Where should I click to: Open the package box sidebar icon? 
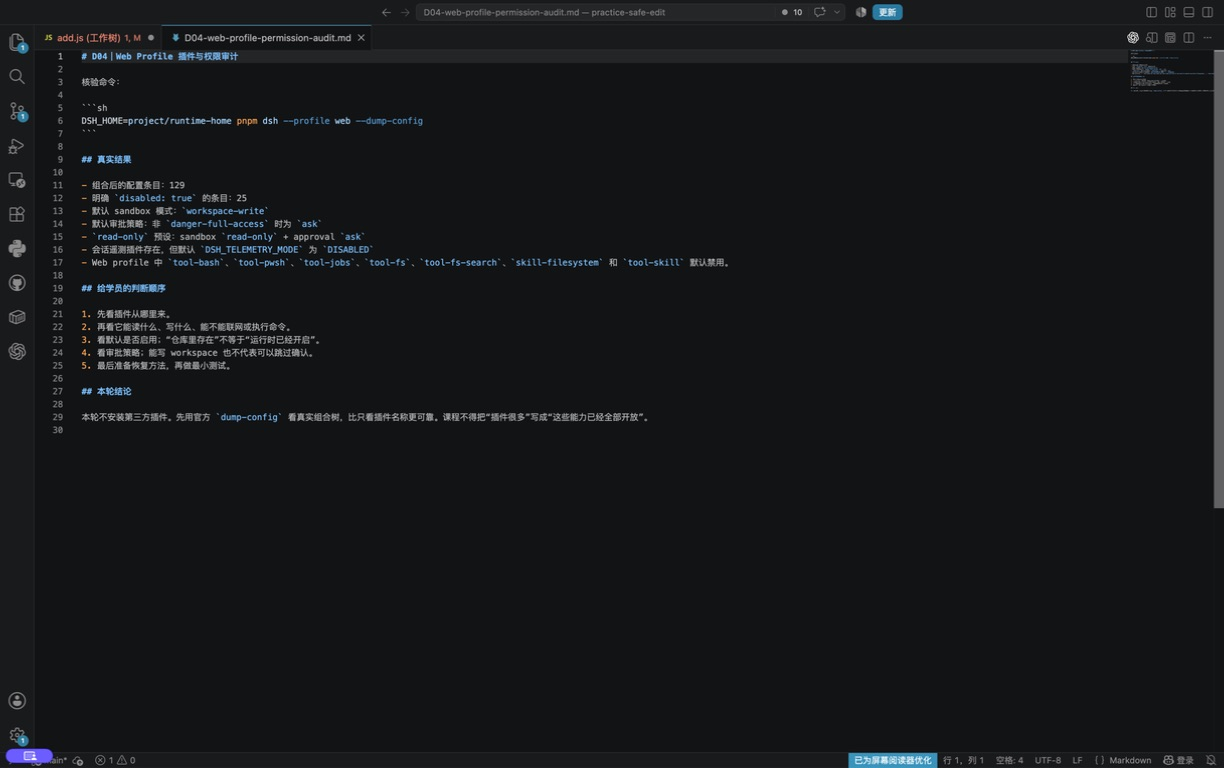pyautogui.click(x=17, y=317)
